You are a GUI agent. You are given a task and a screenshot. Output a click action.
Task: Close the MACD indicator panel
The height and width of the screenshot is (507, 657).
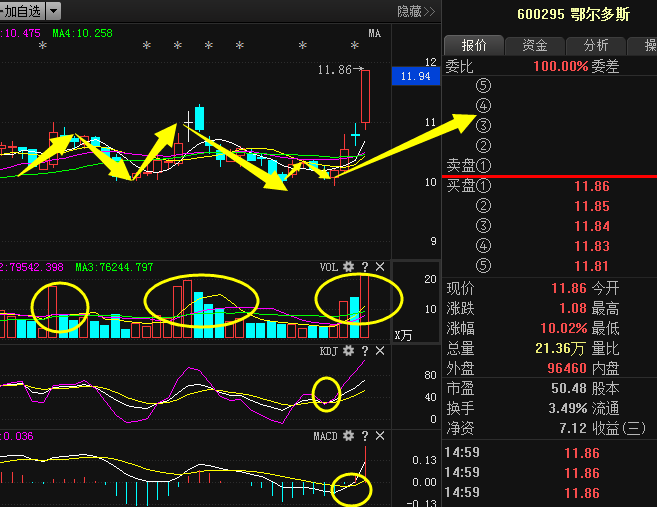(x=380, y=436)
